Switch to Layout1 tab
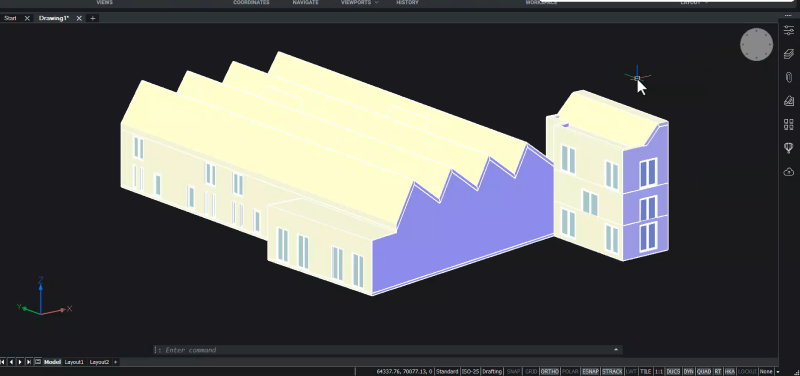The image size is (800, 376). pos(74,362)
